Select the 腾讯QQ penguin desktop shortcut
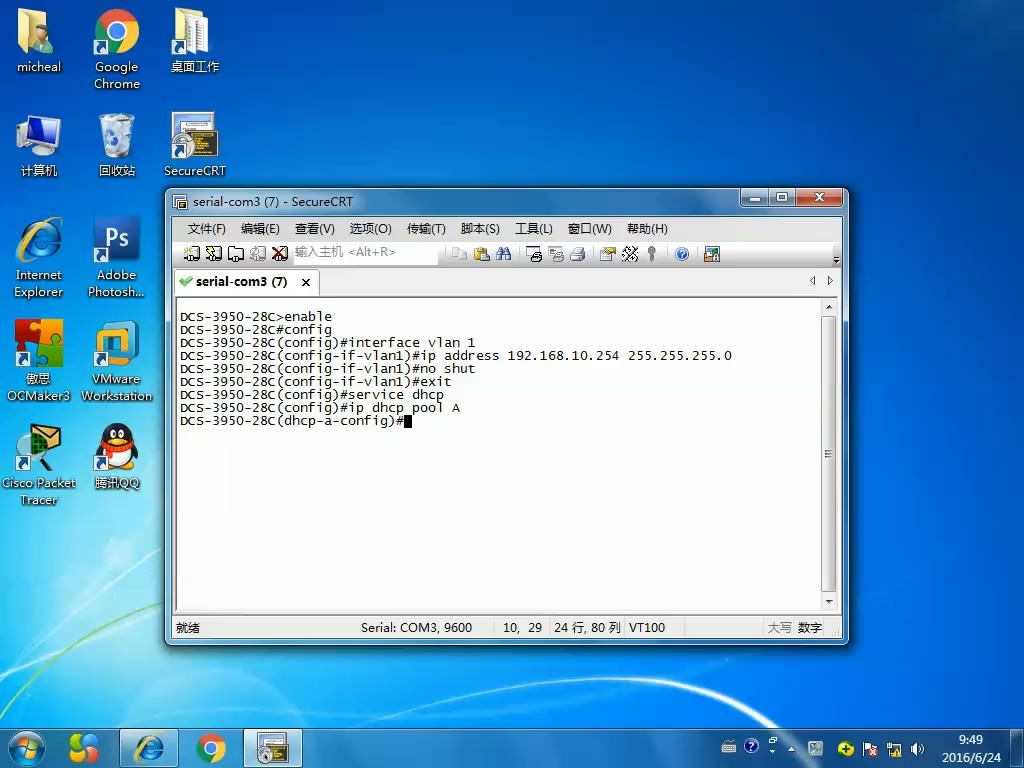The height and width of the screenshot is (768, 1024). (117, 456)
